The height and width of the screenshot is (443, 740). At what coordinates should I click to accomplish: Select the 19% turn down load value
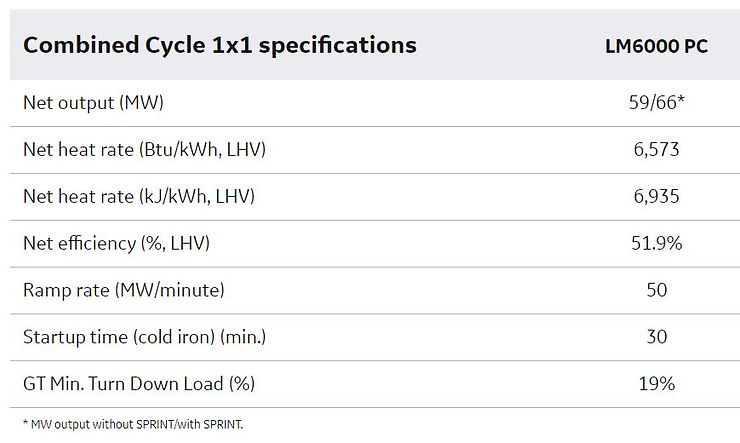pos(656,383)
